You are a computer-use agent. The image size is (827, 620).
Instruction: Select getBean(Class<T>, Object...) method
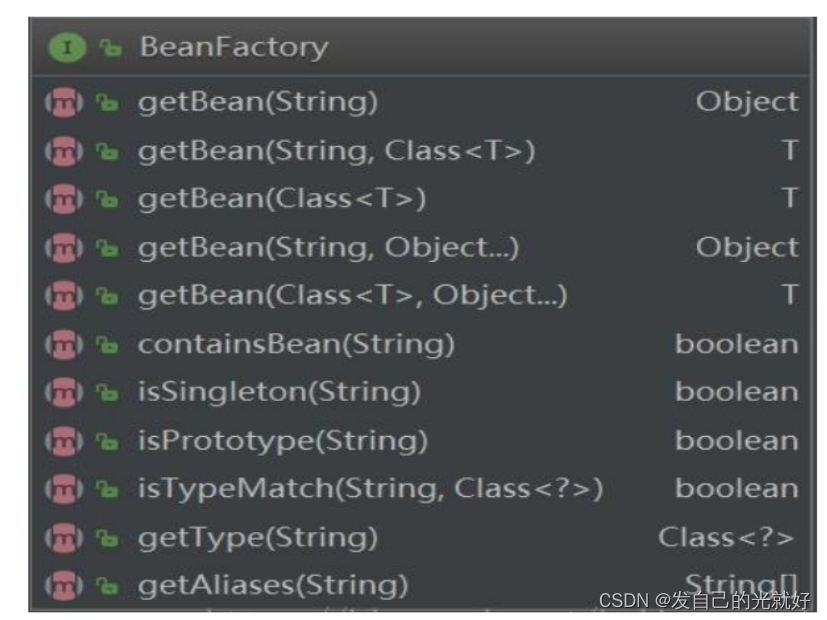tap(420, 296)
